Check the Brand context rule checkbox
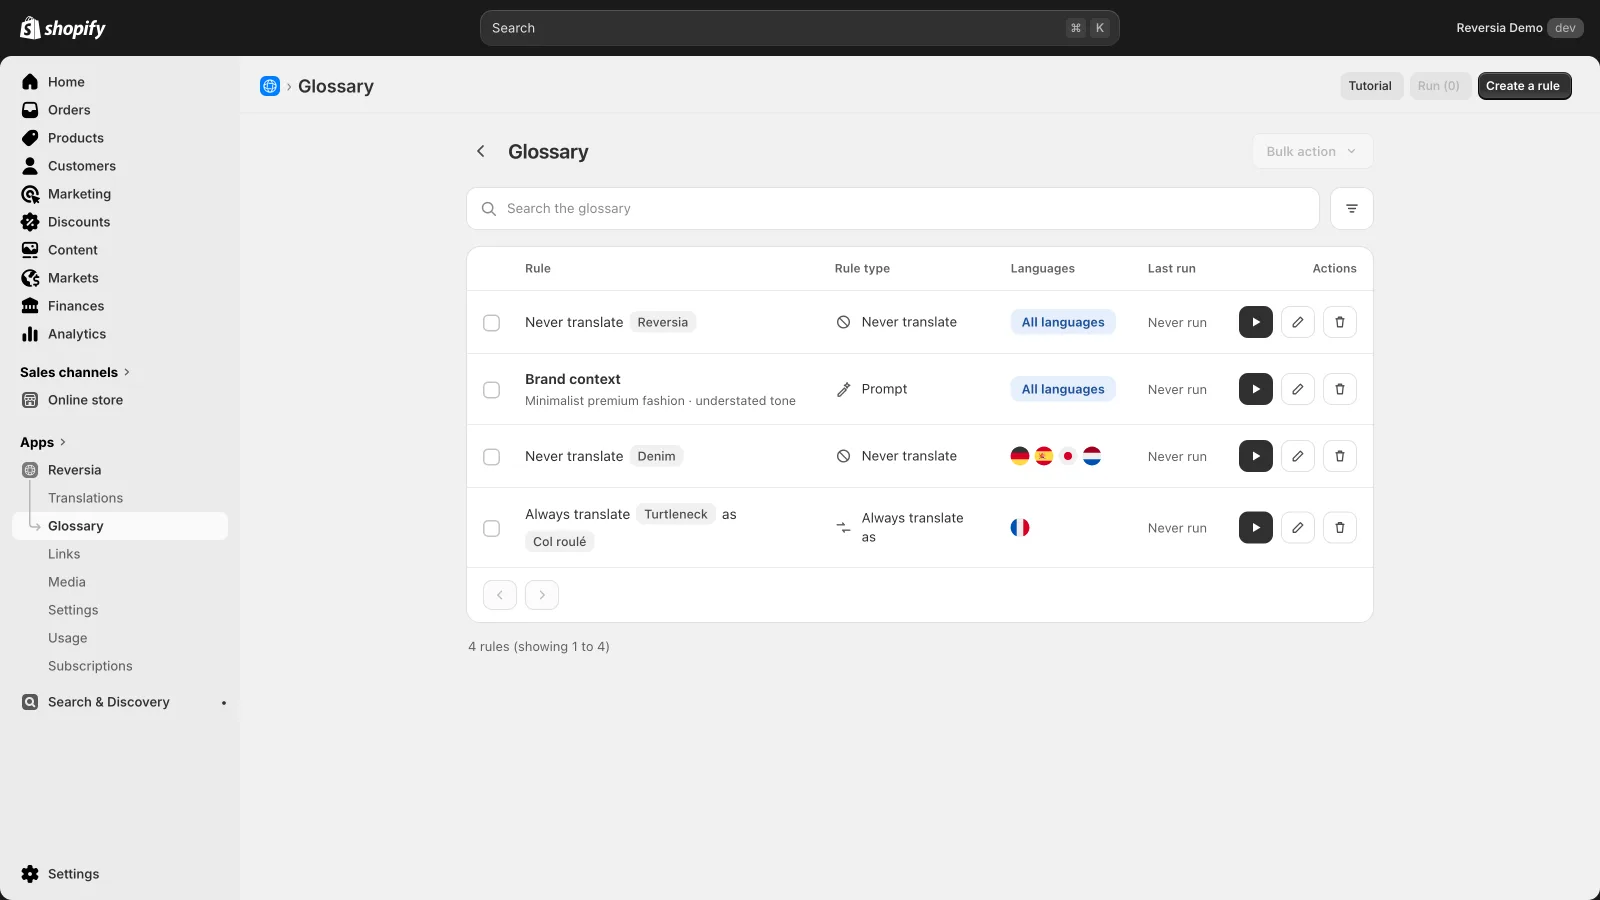1600x900 pixels. tap(491, 390)
